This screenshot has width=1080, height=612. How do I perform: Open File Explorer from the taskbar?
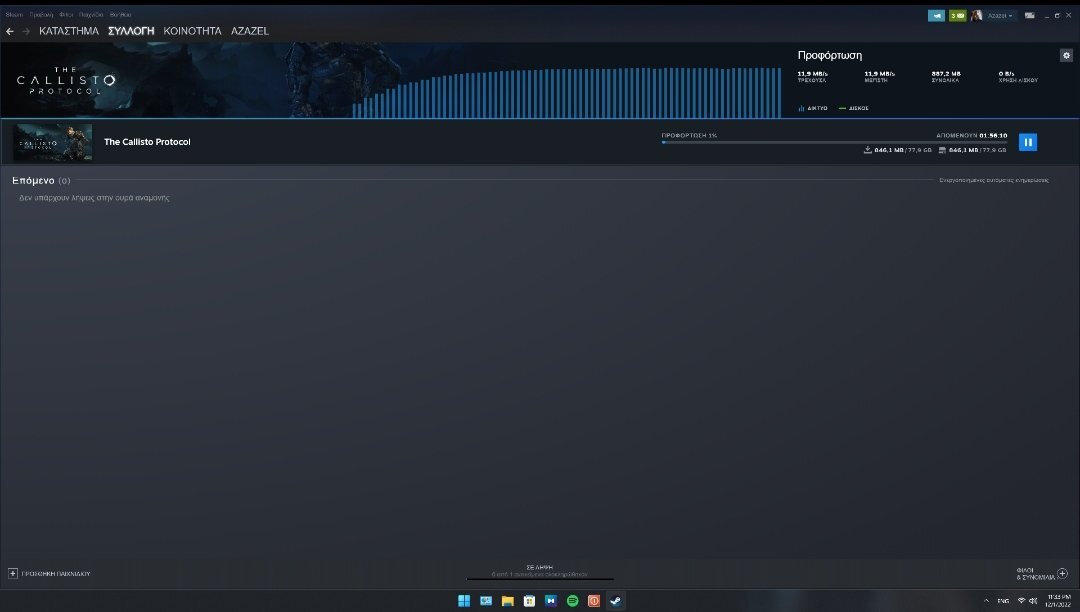508,601
